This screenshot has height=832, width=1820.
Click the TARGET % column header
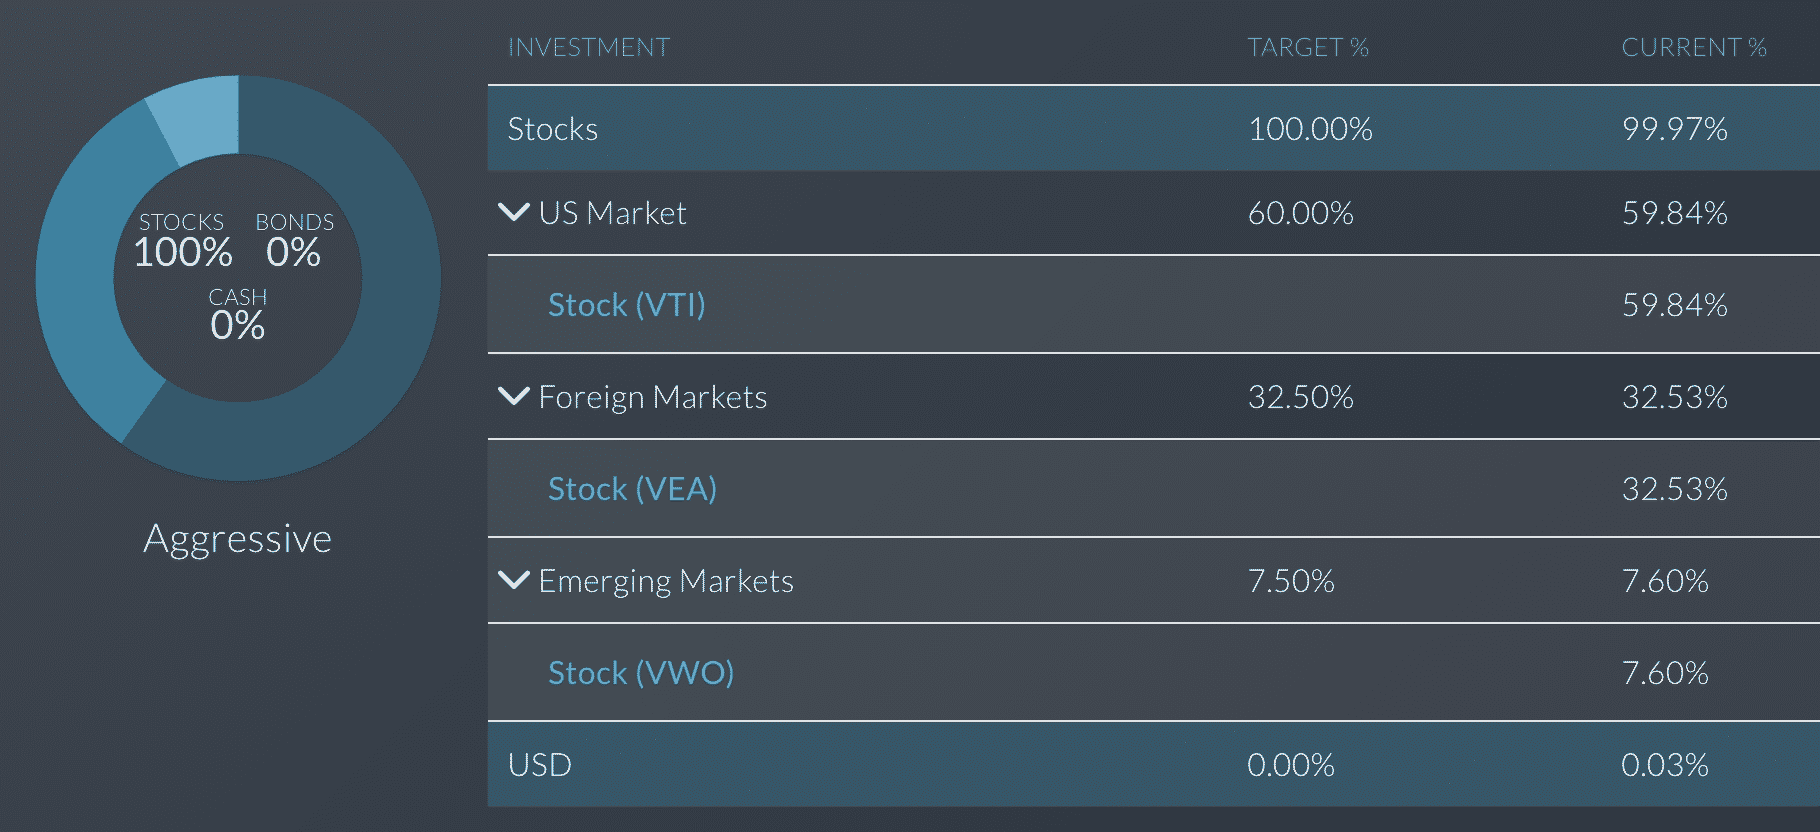(1308, 47)
